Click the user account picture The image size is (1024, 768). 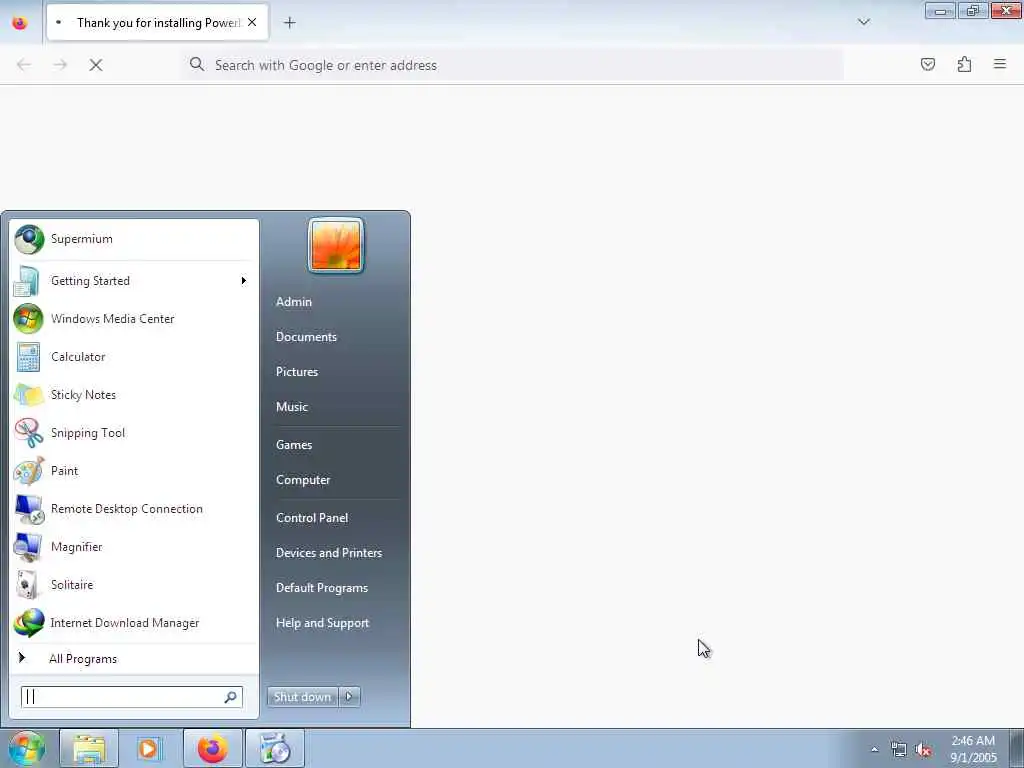[336, 246]
